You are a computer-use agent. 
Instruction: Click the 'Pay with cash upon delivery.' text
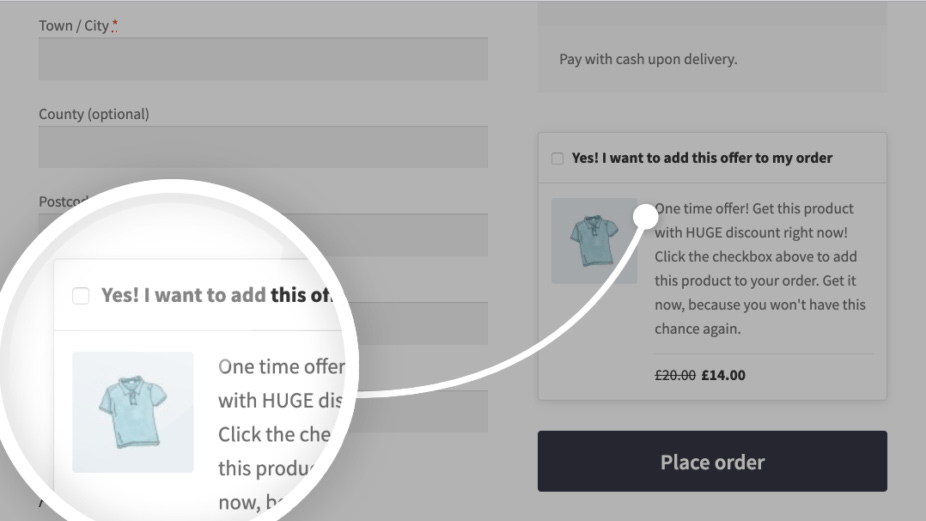click(x=648, y=59)
